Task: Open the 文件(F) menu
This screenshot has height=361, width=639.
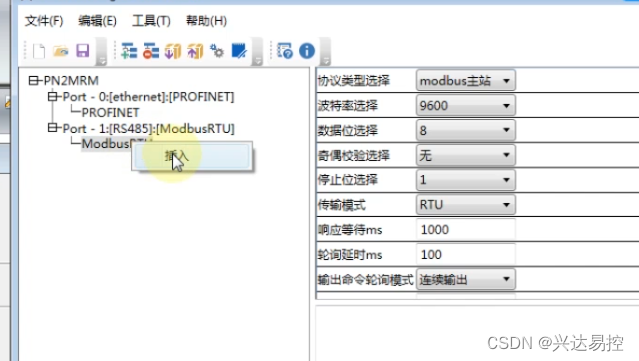Action: (44, 21)
